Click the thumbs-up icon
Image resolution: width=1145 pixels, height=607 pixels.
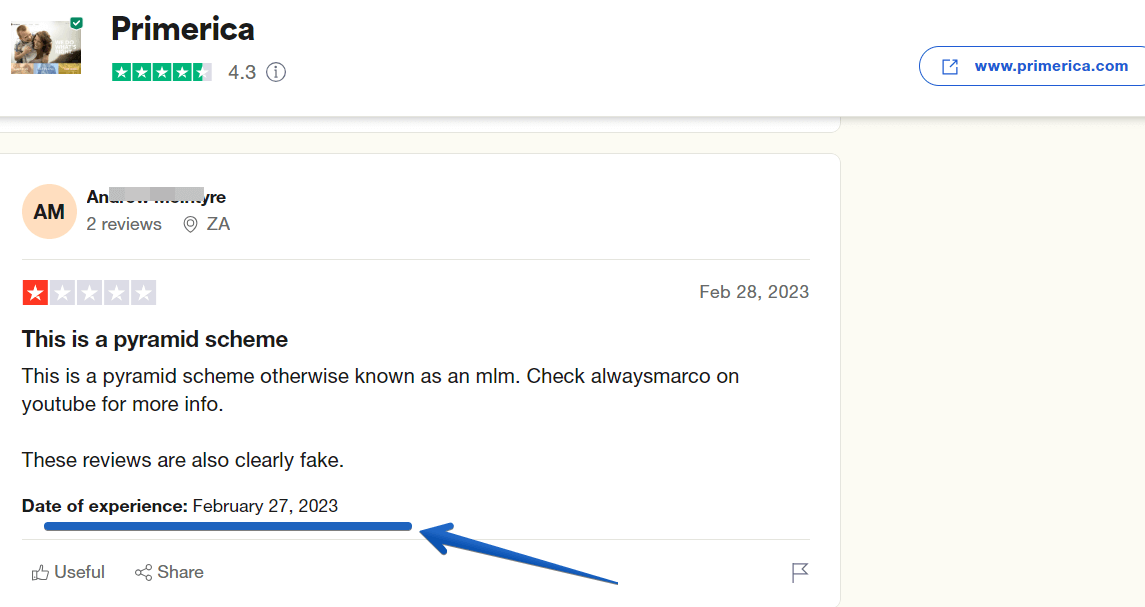tap(40, 573)
